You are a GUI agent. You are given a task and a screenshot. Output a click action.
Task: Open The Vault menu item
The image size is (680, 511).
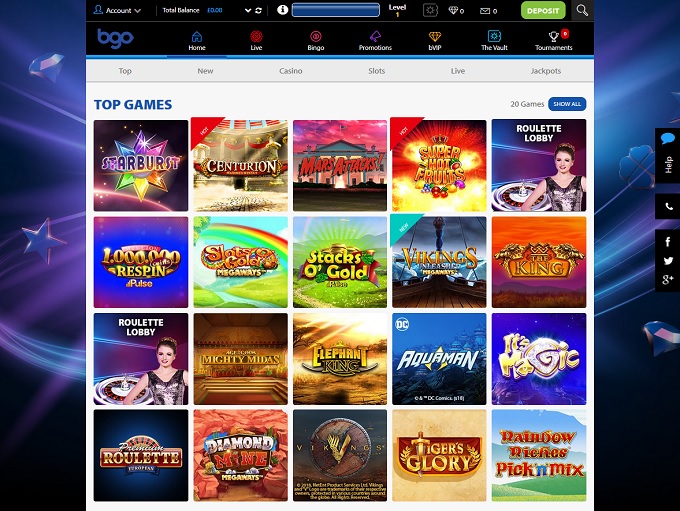[494, 41]
